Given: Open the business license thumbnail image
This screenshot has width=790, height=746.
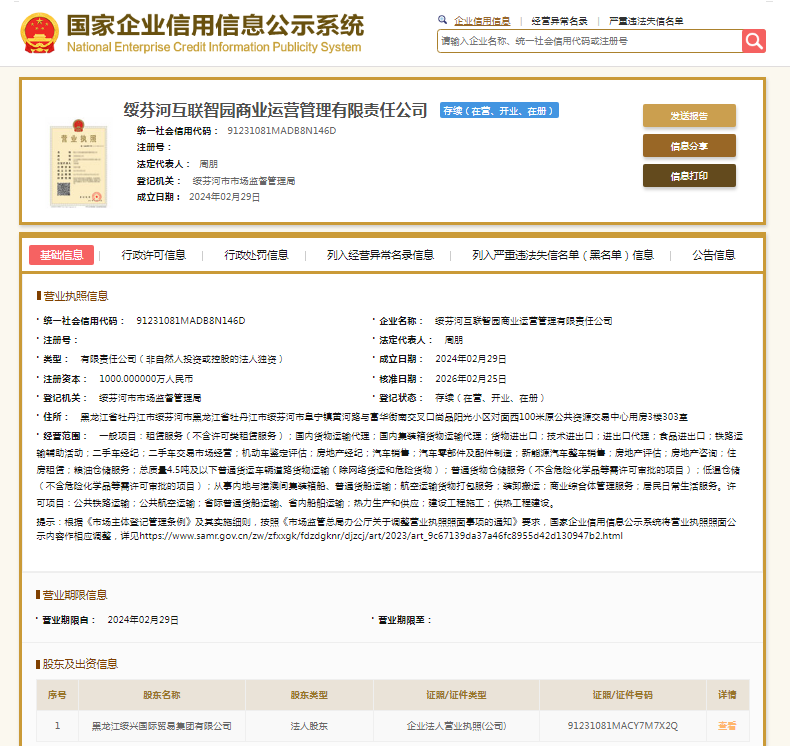Looking at the screenshot, I should point(78,165).
